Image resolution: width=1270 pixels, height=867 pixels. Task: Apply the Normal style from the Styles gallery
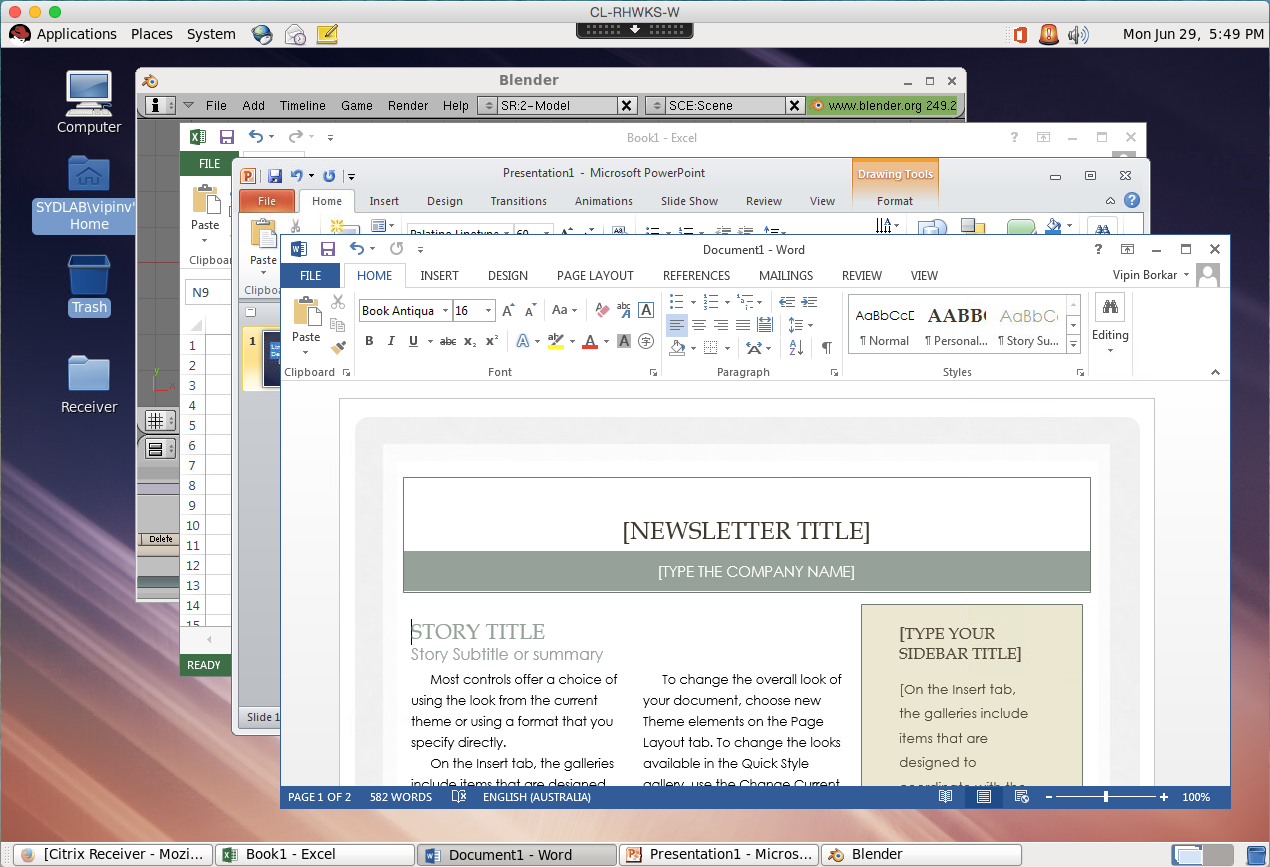point(884,325)
